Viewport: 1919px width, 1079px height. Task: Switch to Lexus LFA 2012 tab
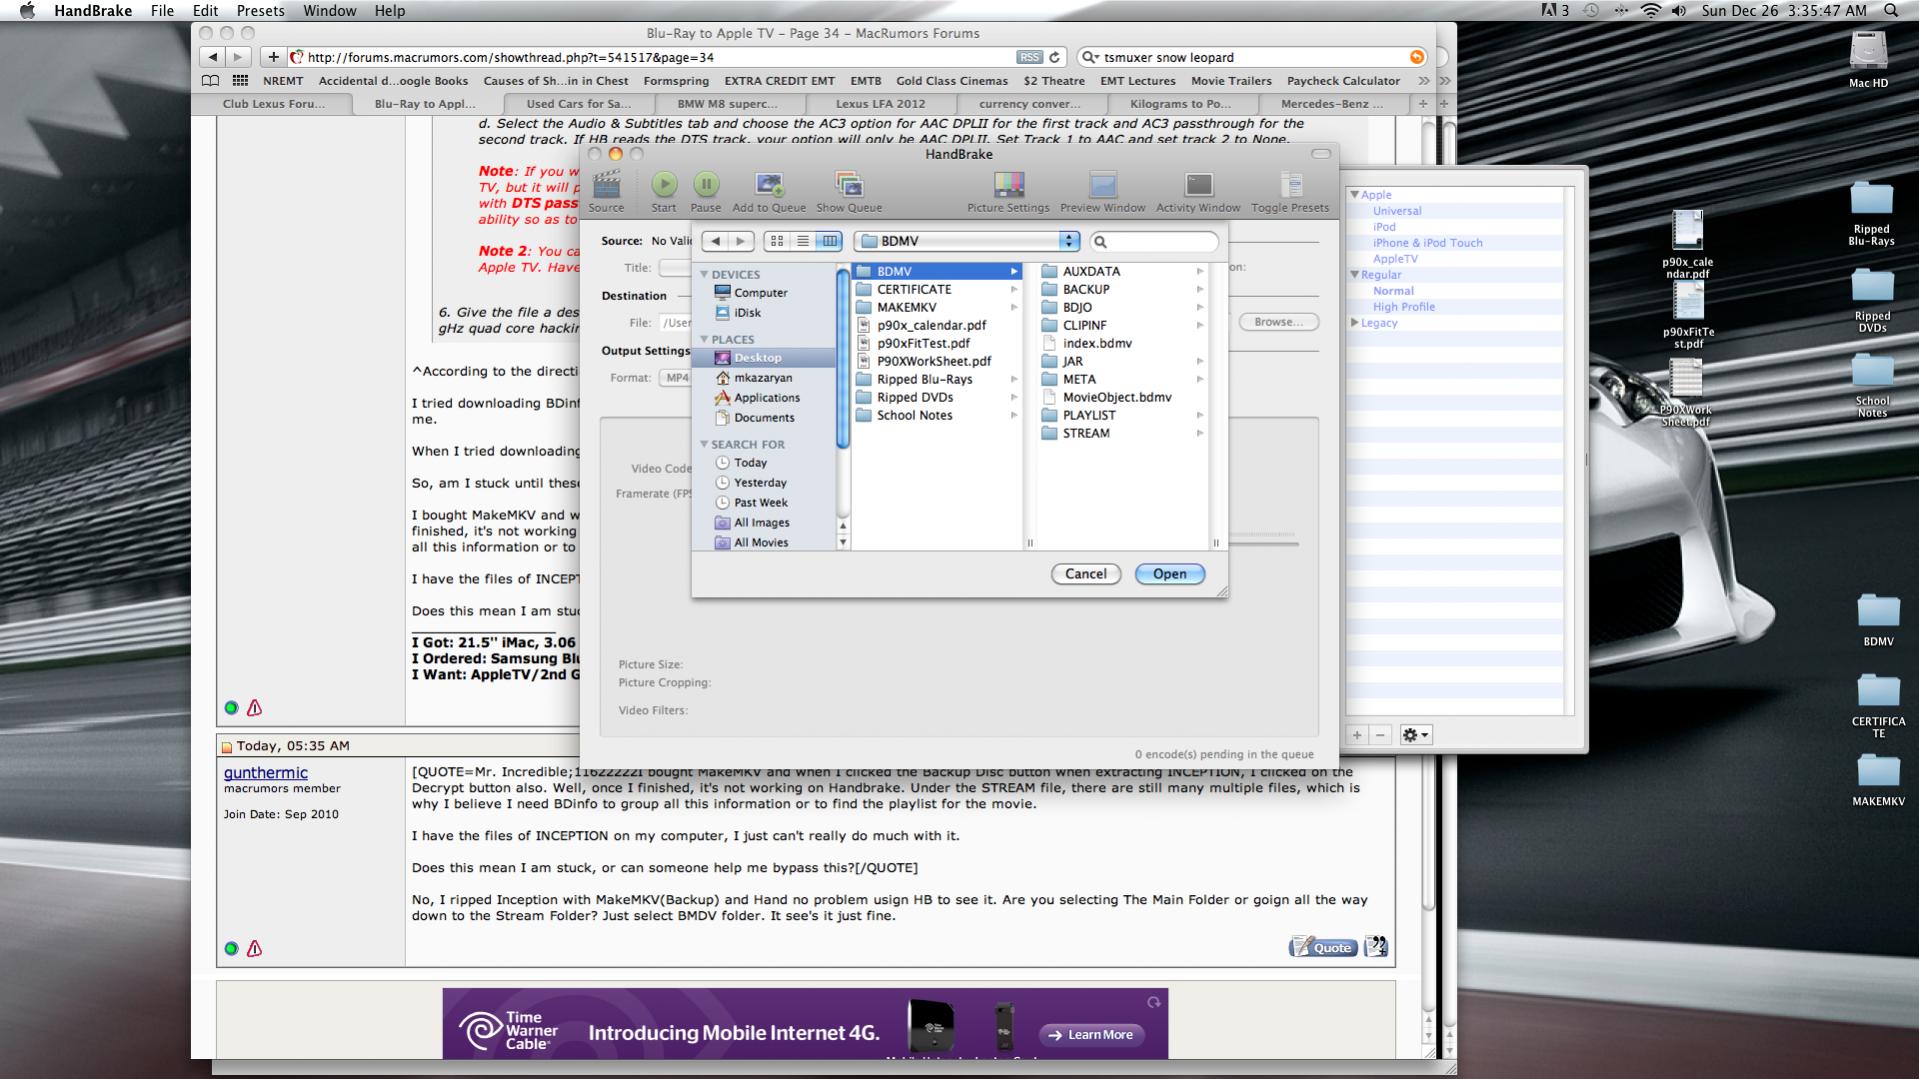880,104
